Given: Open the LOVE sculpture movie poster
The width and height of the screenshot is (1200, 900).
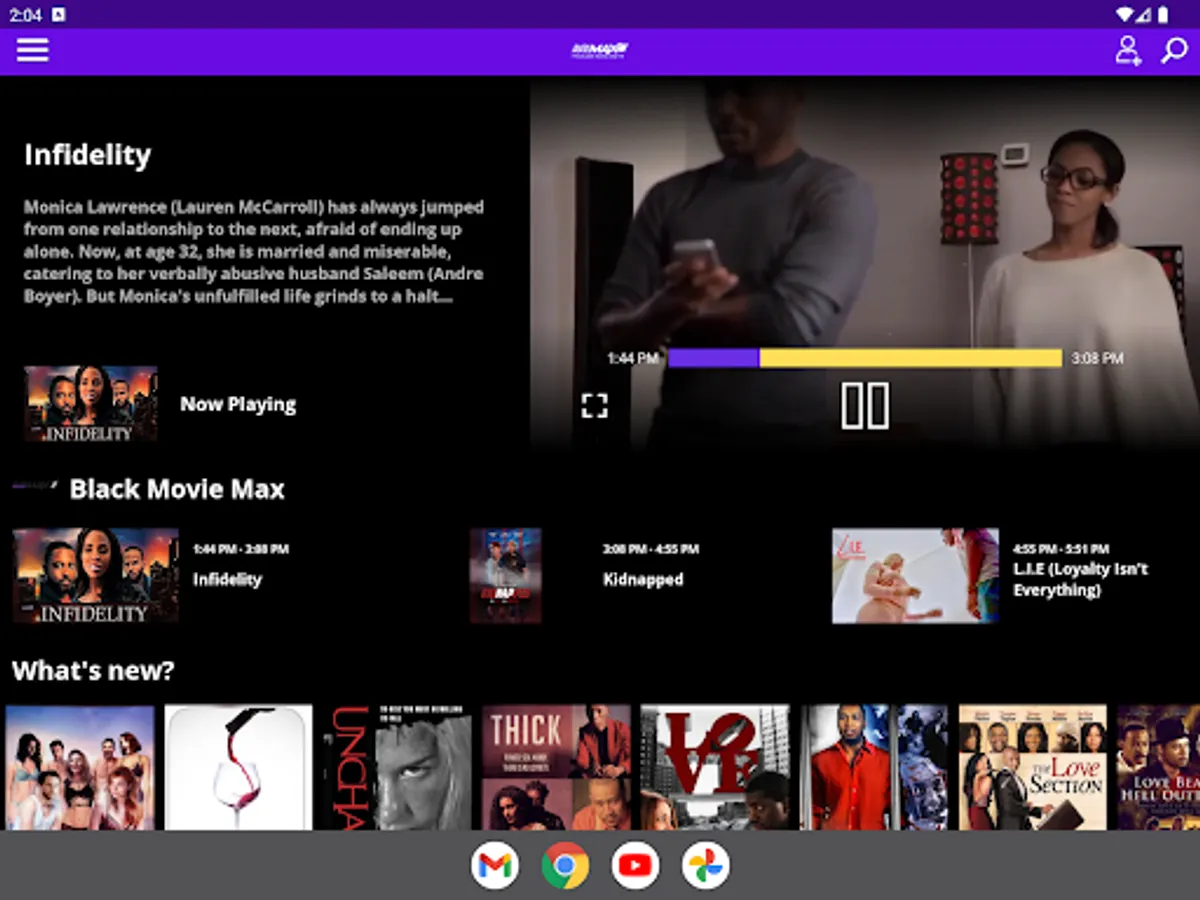Looking at the screenshot, I should (x=715, y=768).
